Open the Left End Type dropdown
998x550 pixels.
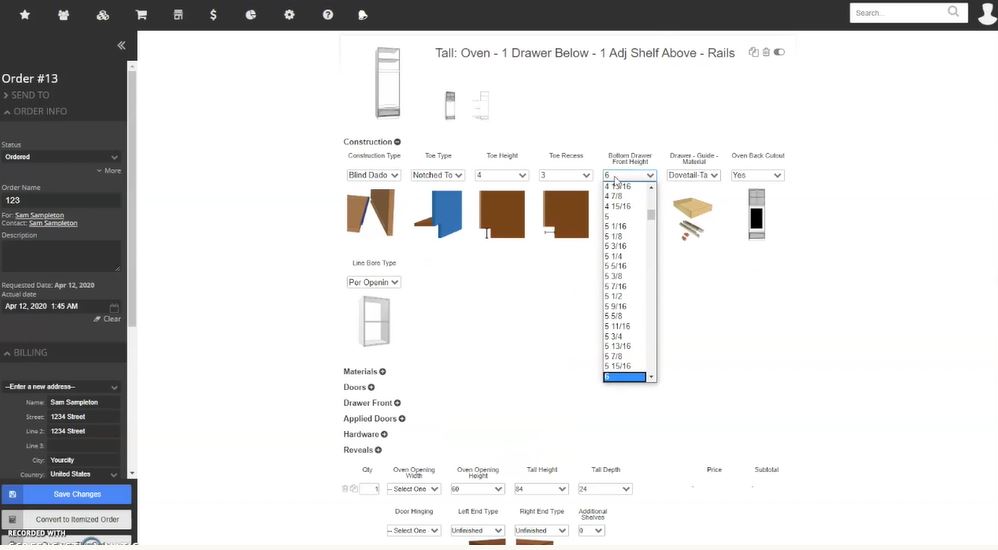[477, 530]
